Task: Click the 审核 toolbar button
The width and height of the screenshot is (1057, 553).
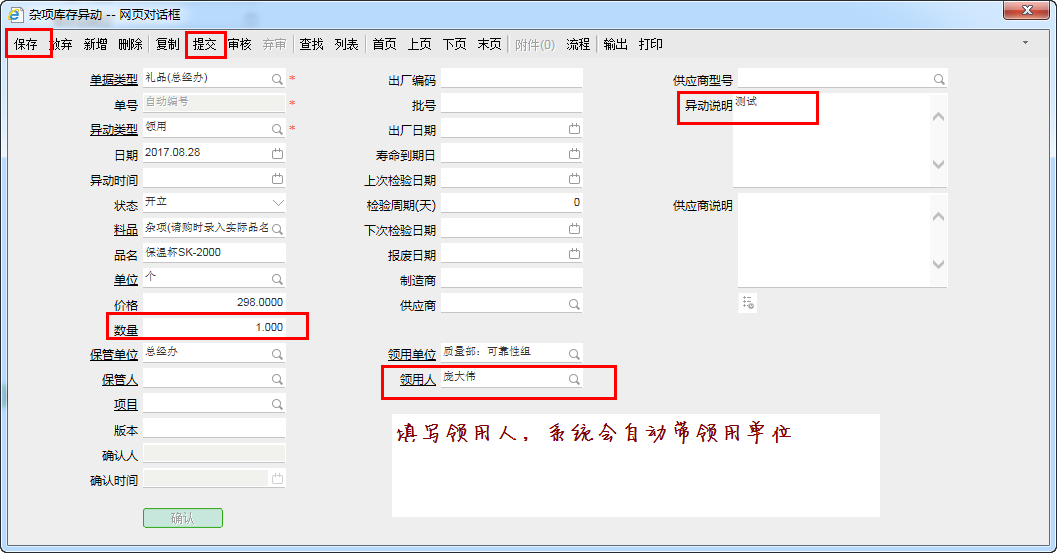Action: coord(240,44)
